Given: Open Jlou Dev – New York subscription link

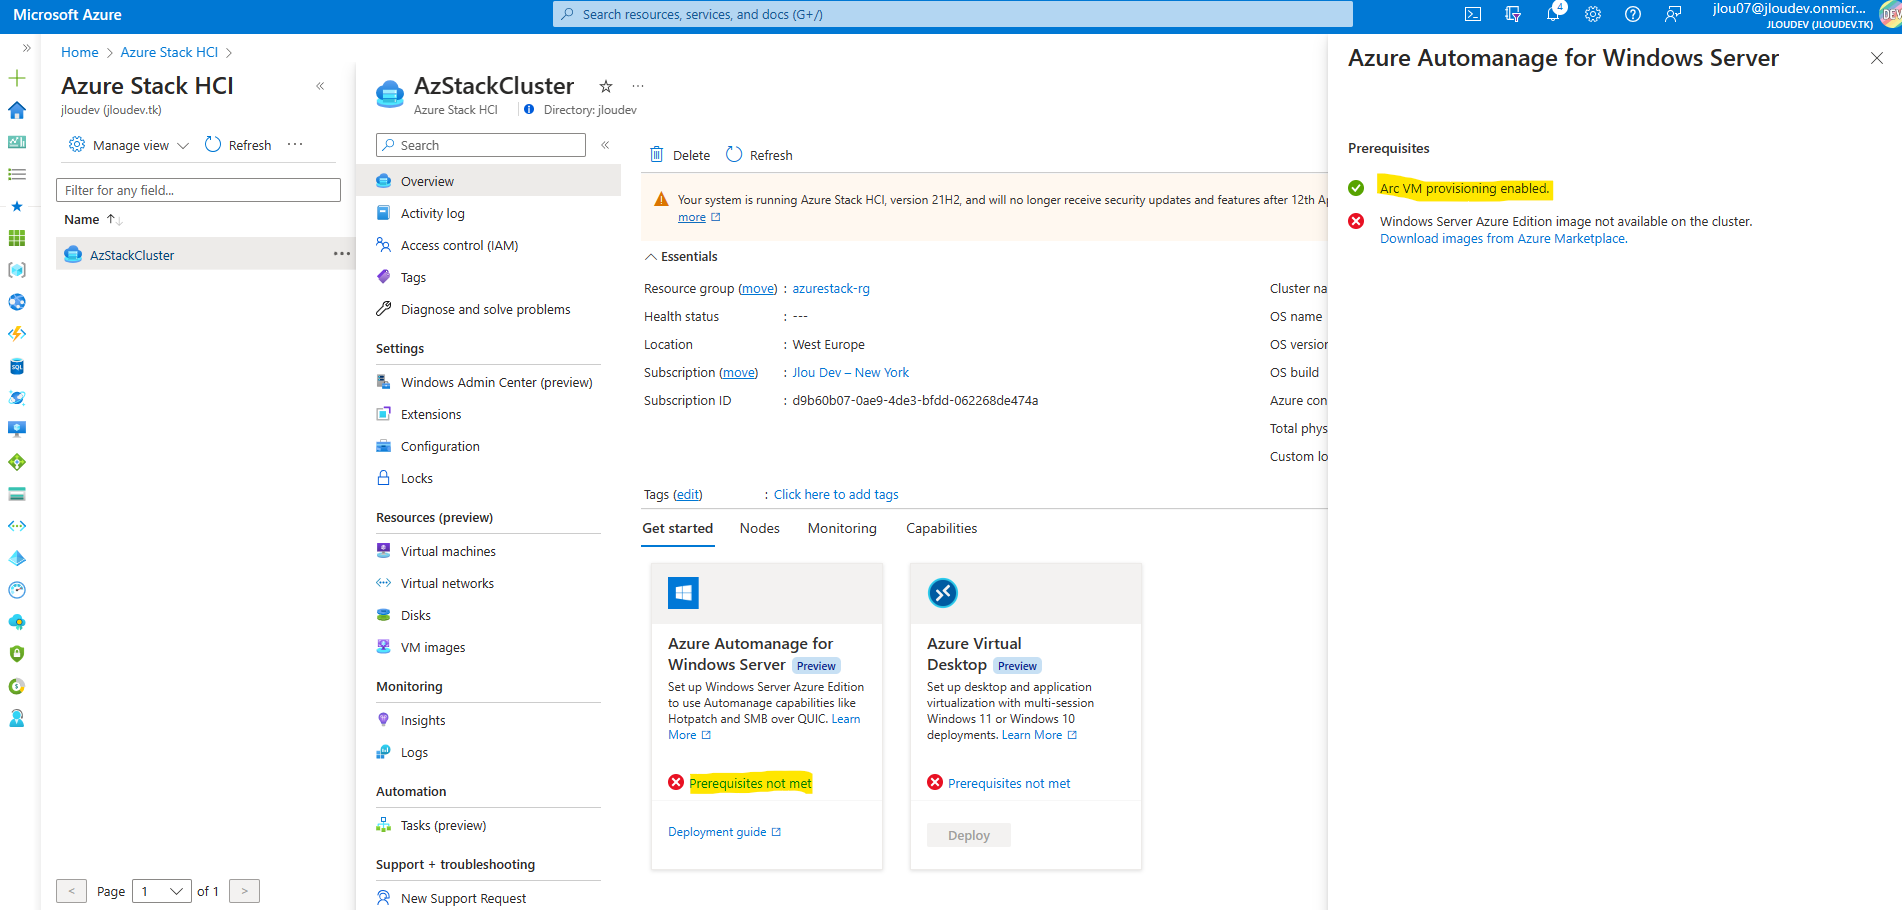Looking at the screenshot, I should (x=851, y=372).
